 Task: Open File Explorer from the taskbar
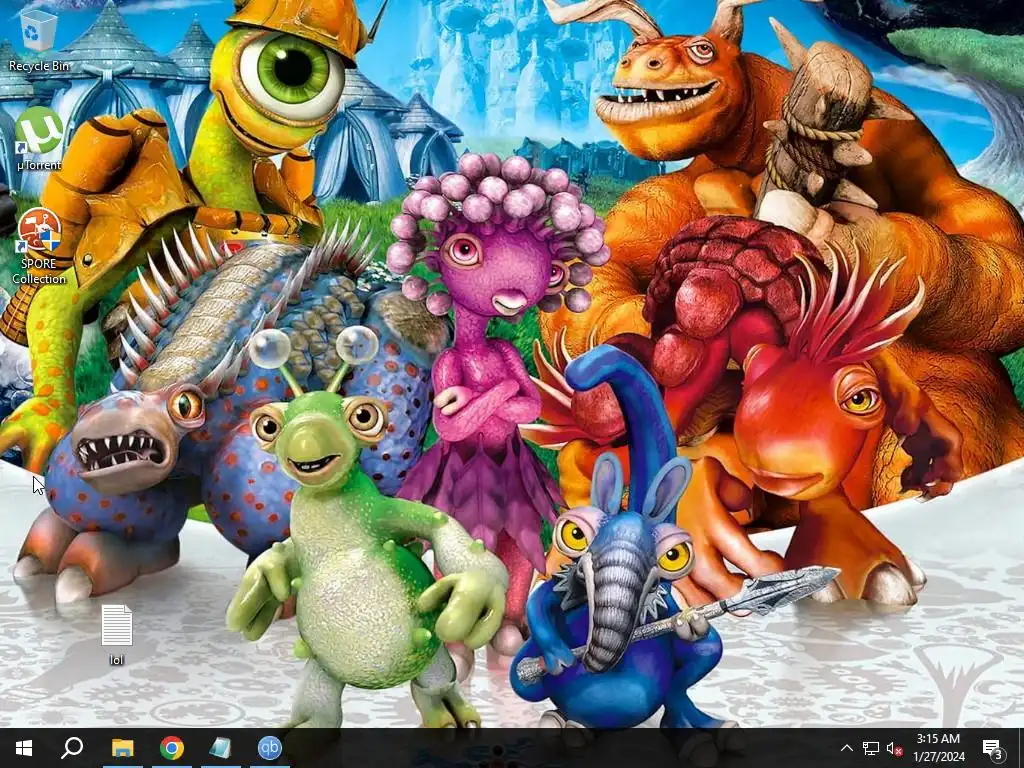[x=122, y=748]
